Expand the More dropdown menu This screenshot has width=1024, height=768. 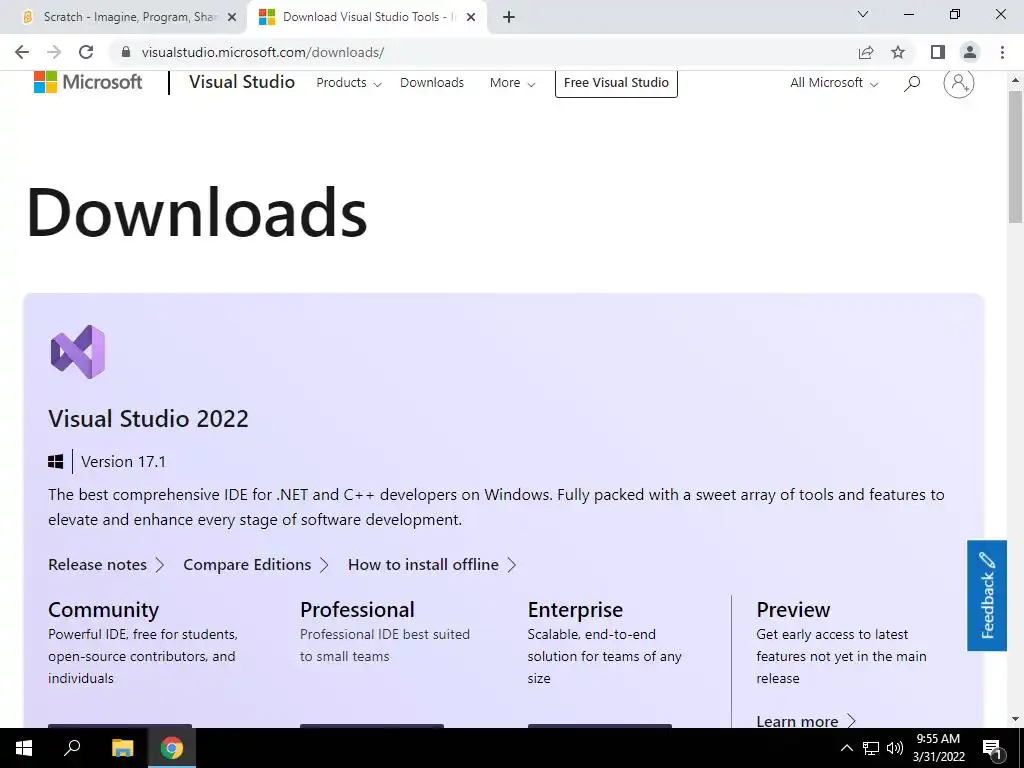[x=512, y=83]
